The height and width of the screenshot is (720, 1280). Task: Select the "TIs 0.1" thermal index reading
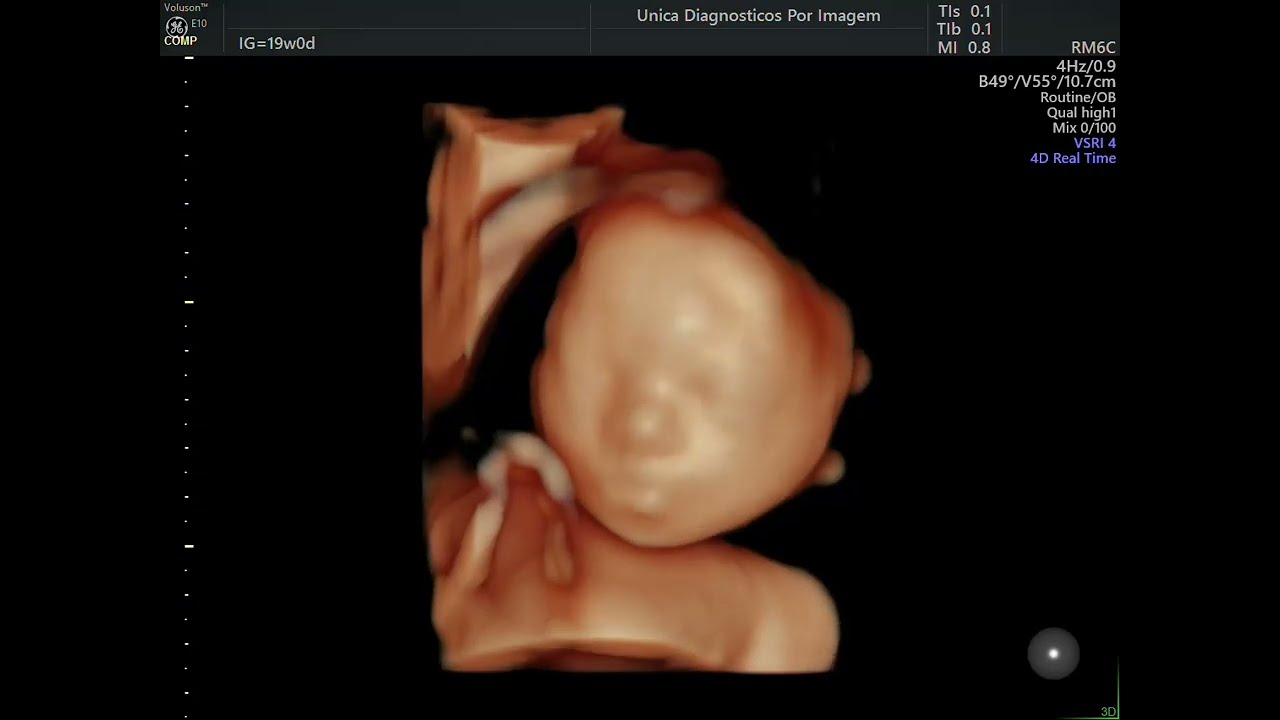tap(964, 12)
